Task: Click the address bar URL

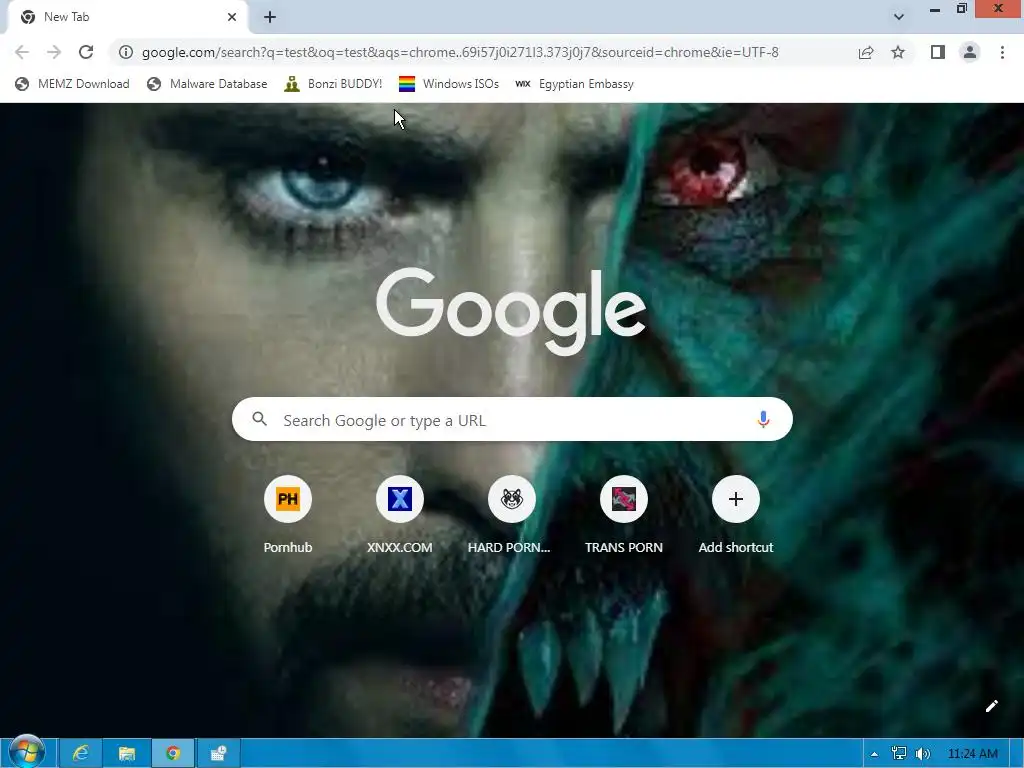Action: (x=460, y=52)
